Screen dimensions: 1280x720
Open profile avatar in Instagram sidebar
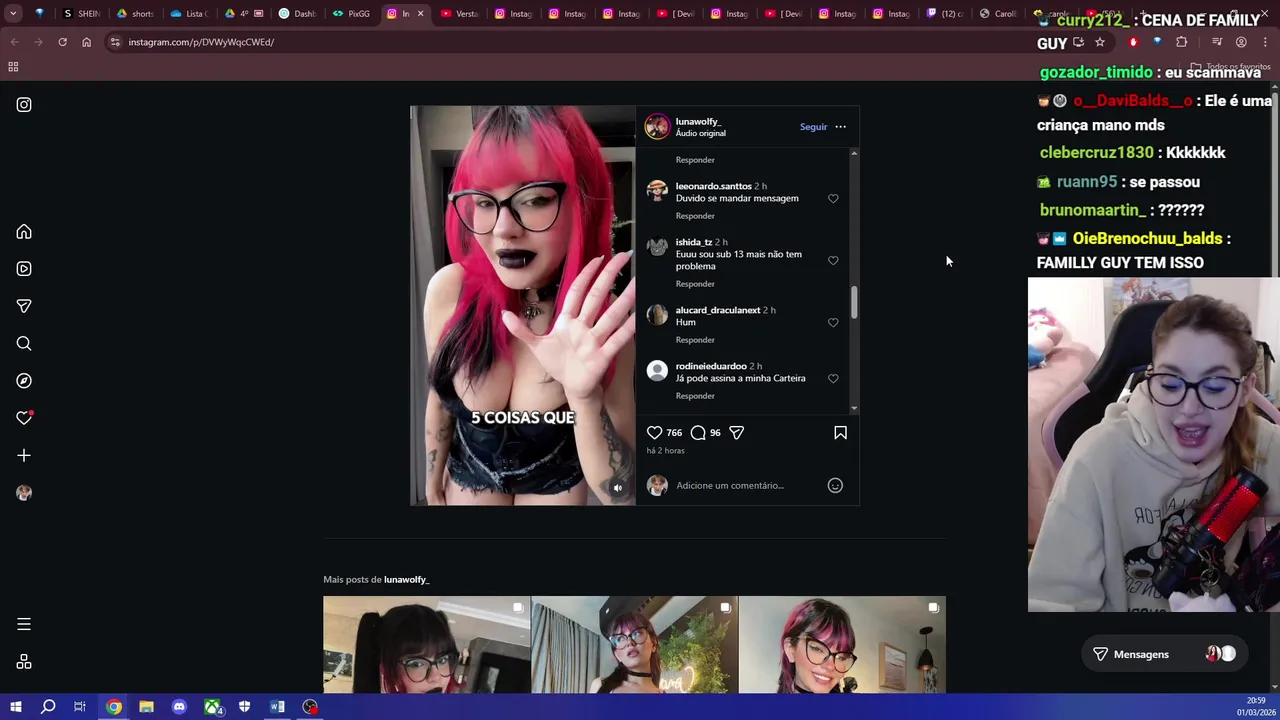24,493
